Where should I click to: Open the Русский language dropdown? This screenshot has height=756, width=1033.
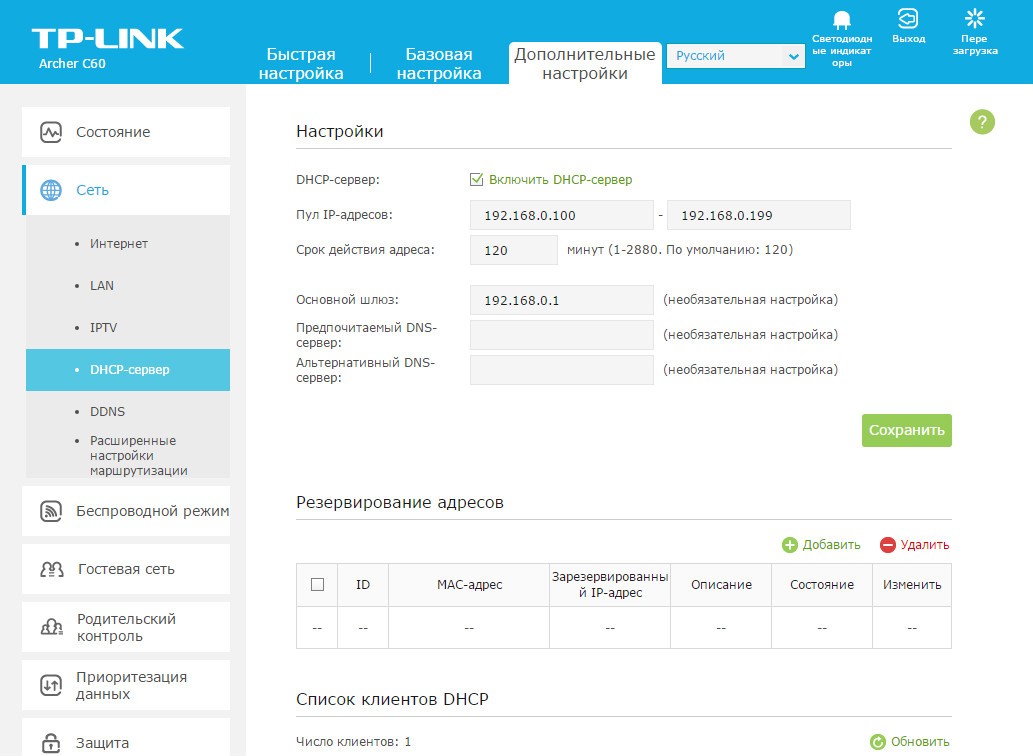point(735,57)
